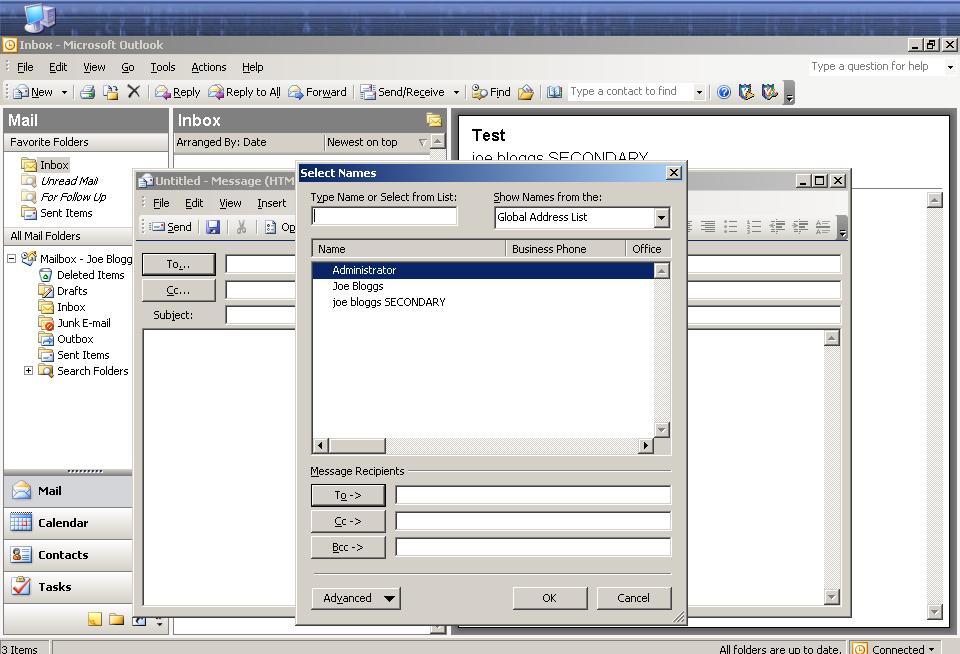
Task: Click the Delete X icon in toolbar
Action: tap(133, 92)
